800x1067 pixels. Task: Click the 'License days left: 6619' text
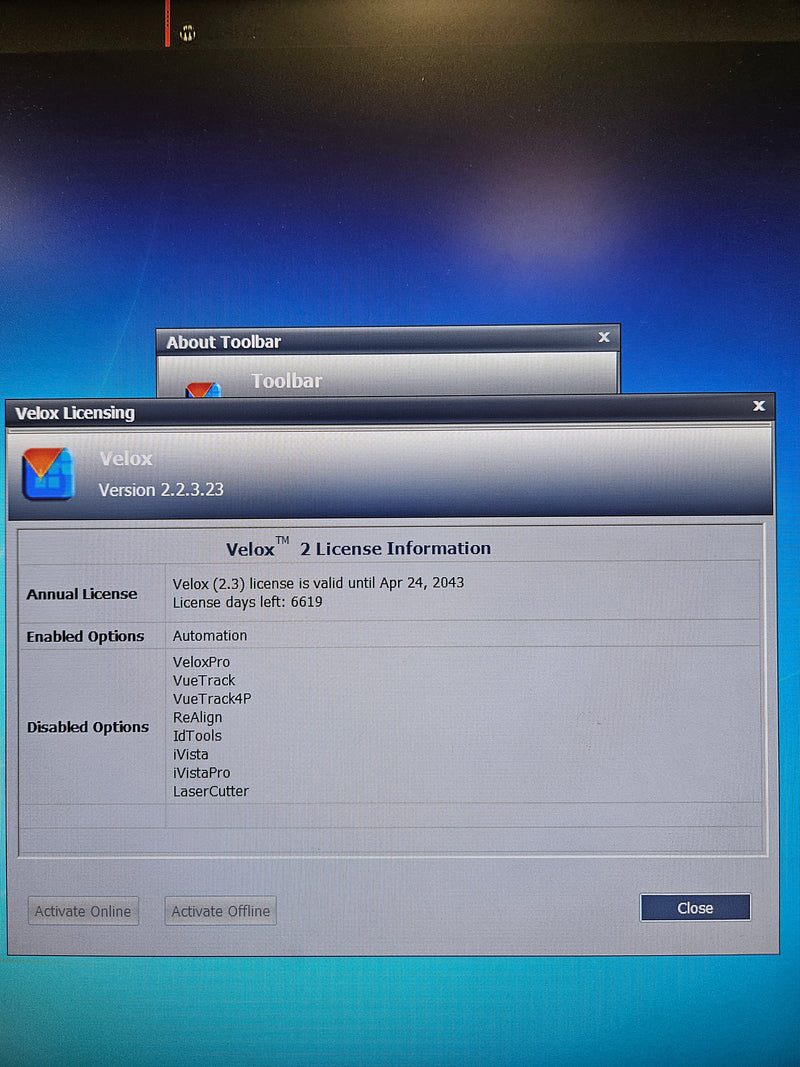click(248, 602)
